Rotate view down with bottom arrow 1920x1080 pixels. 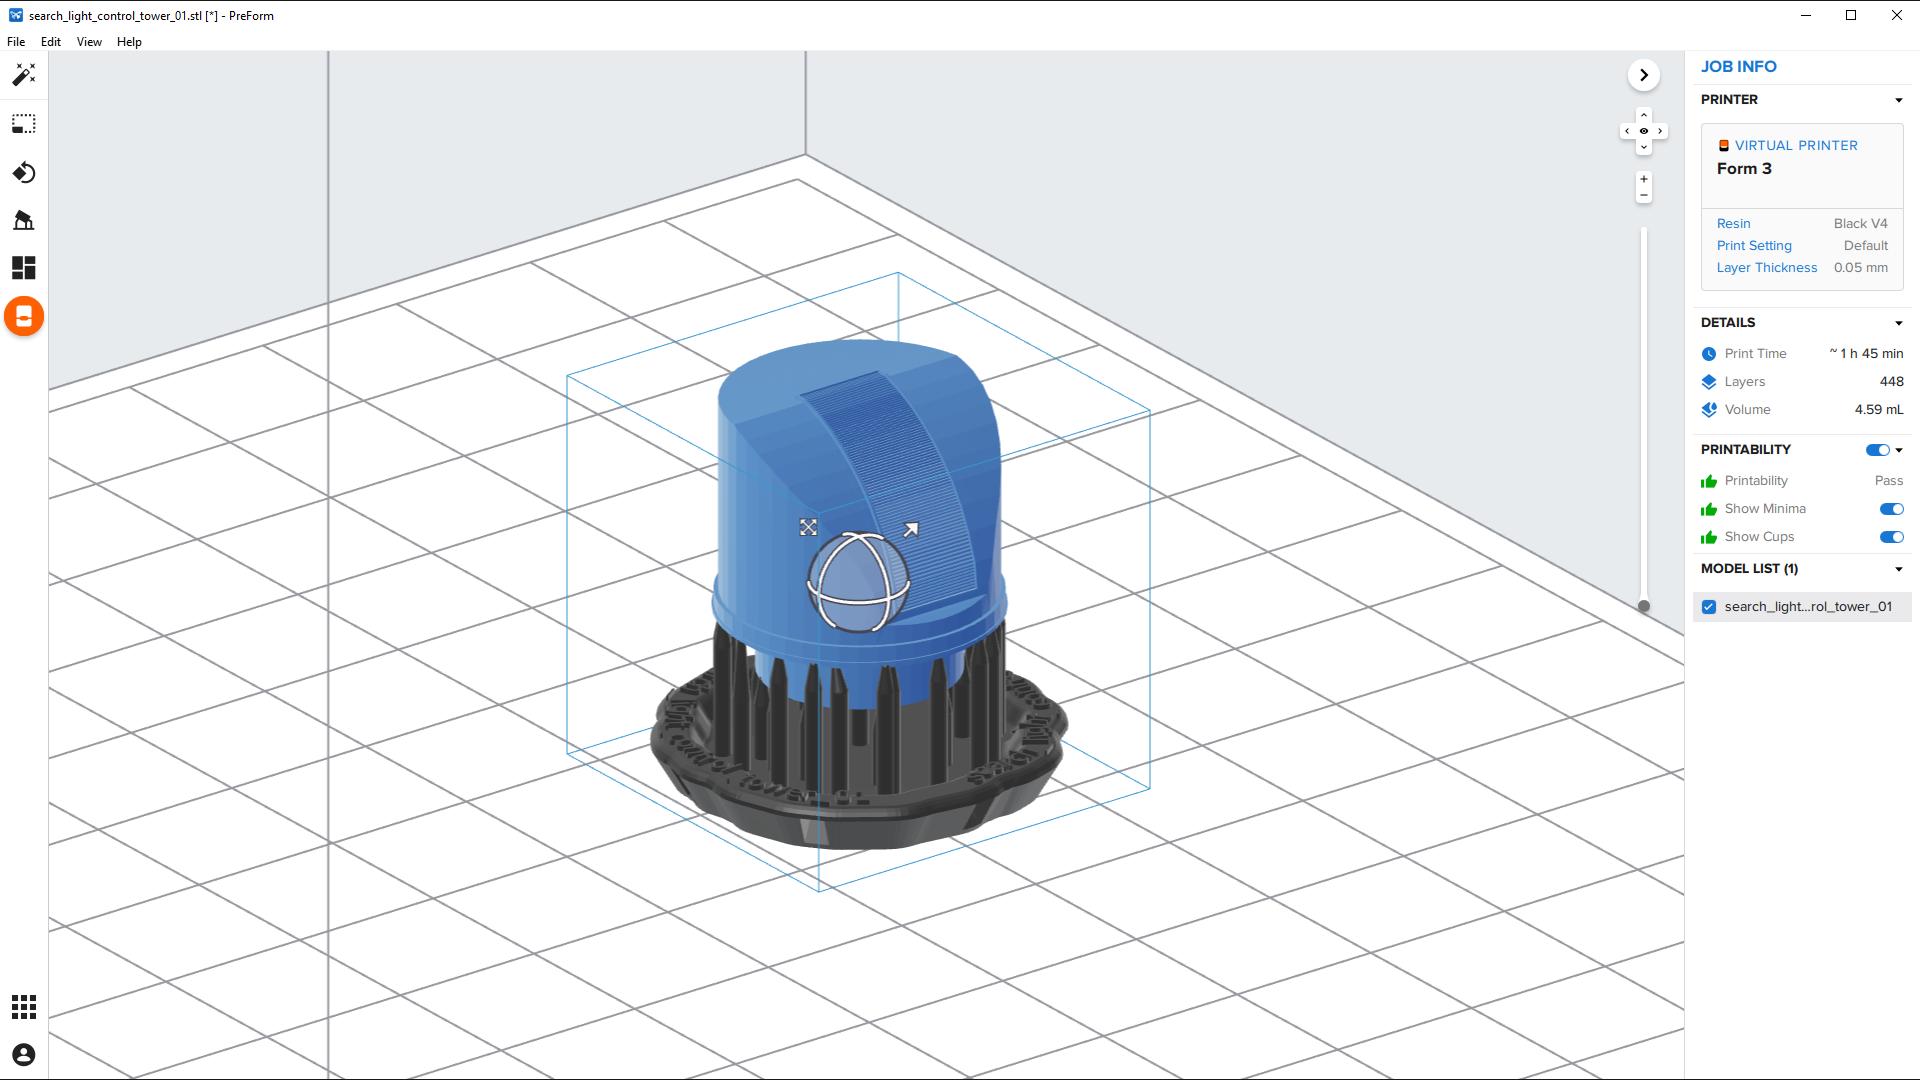click(1644, 148)
